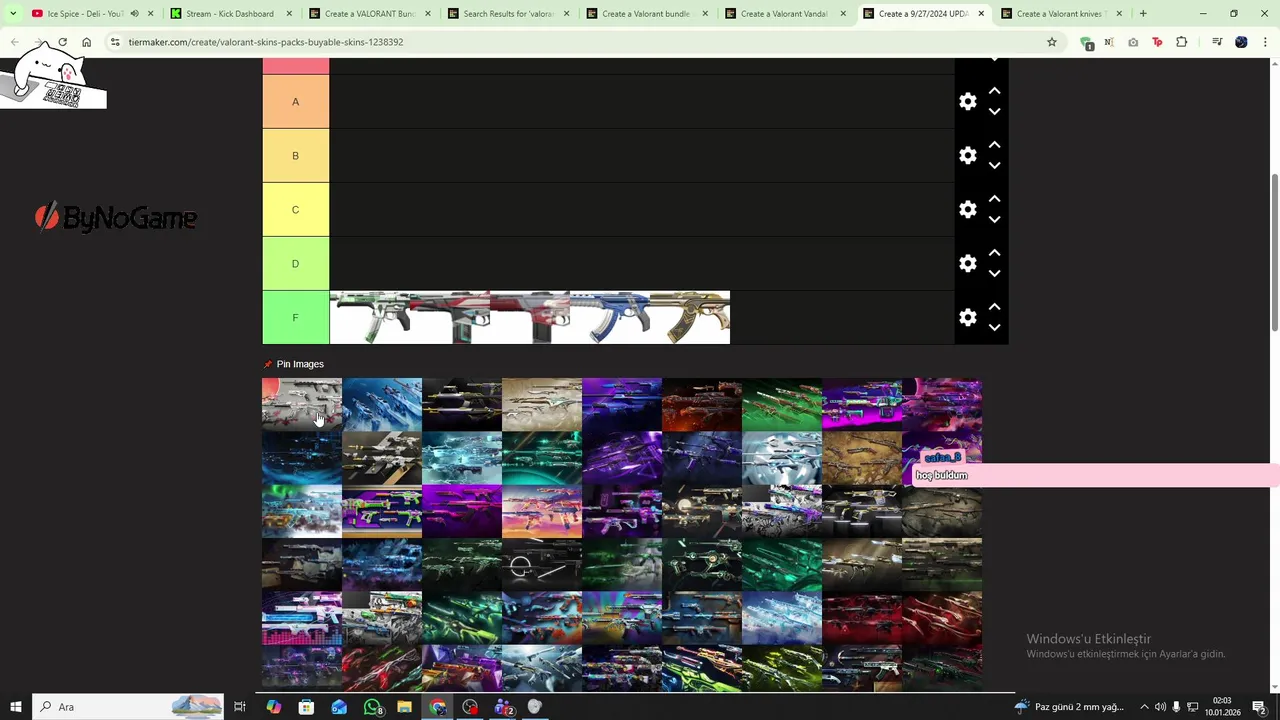Bookmark this page with star icon

click(1052, 42)
